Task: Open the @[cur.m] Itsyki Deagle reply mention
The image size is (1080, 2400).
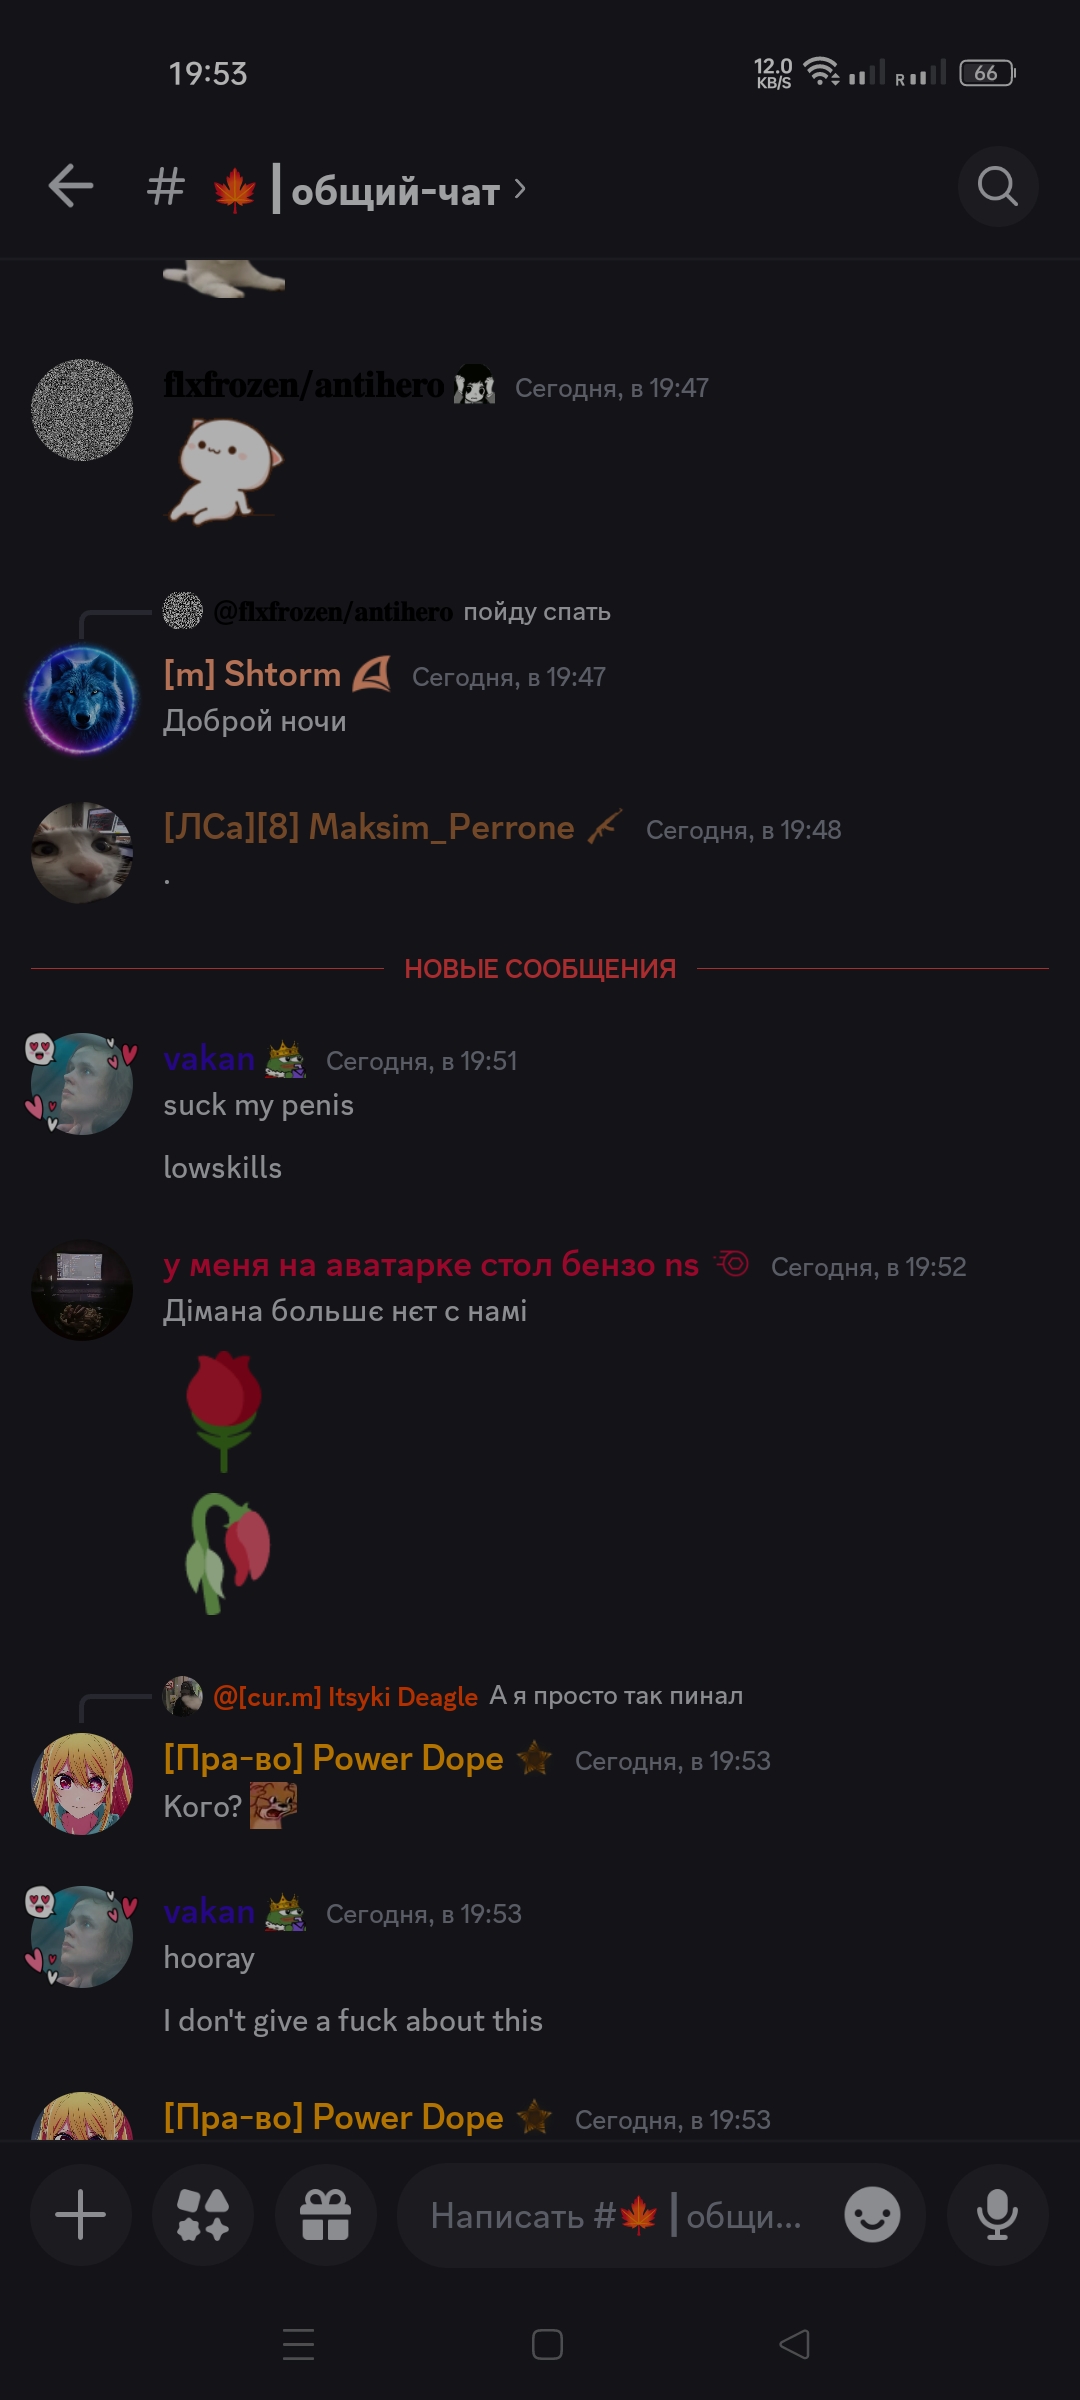Action: pos(345,1697)
